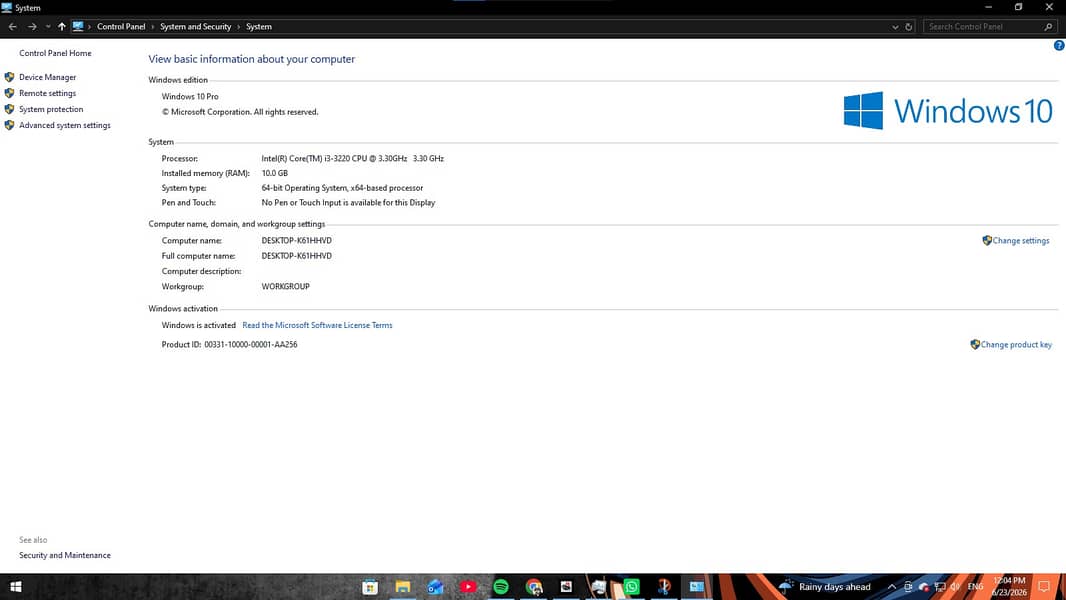The width and height of the screenshot is (1066, 600).
Task: Open Chrome from taskbar
Action: 534,586
